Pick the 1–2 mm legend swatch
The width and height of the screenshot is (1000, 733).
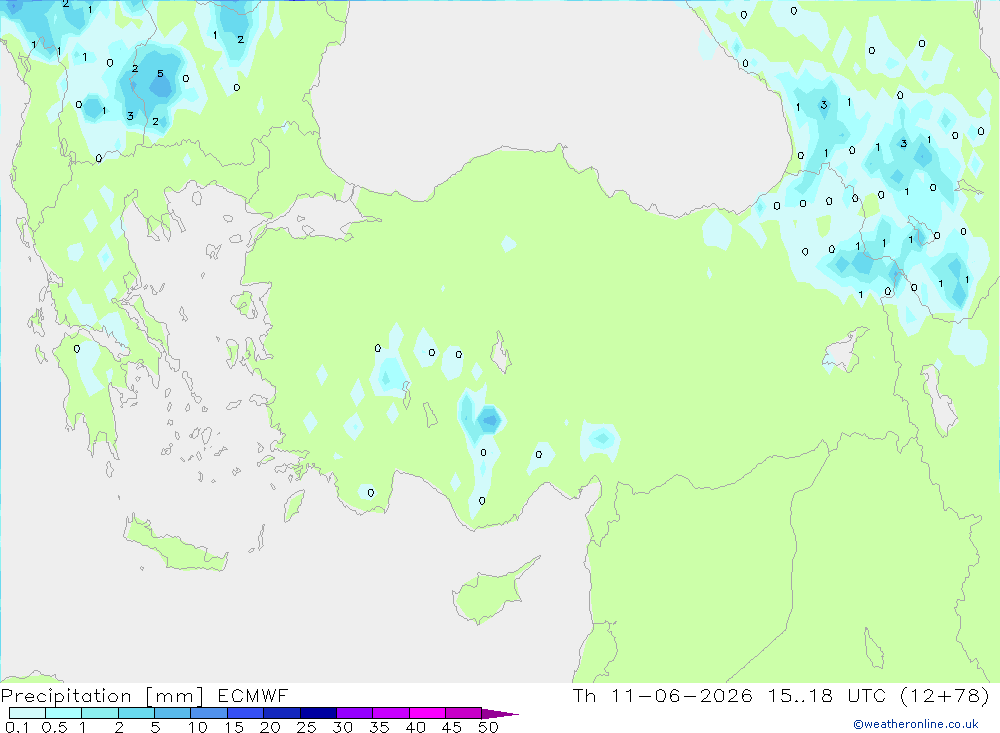(x=99, y=713)
